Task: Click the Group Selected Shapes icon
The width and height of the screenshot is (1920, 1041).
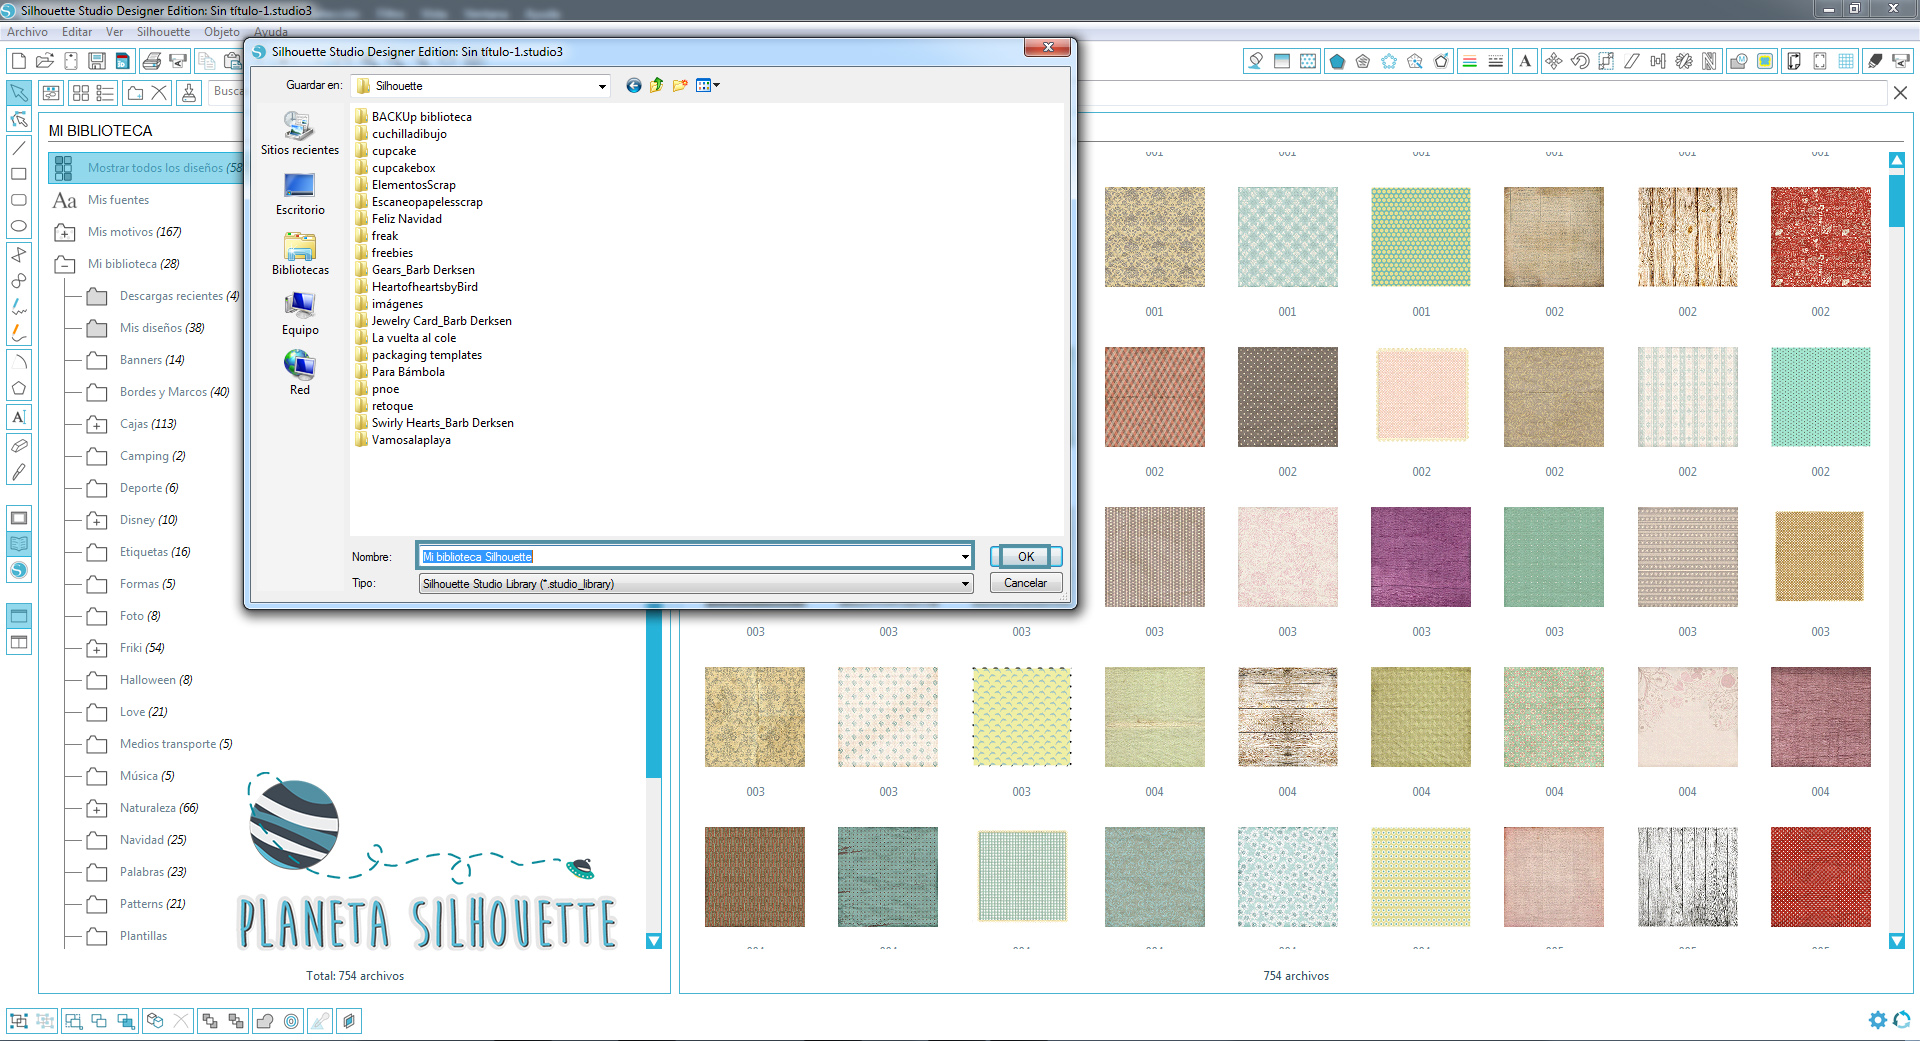Action: click(x=19, y=1021)
